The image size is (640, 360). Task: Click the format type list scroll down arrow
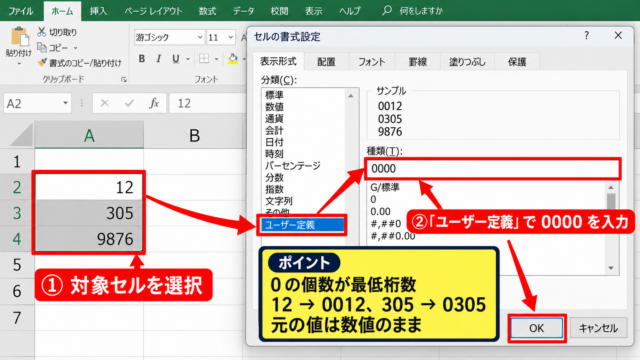pyautogui.click(x=611, y=268)
